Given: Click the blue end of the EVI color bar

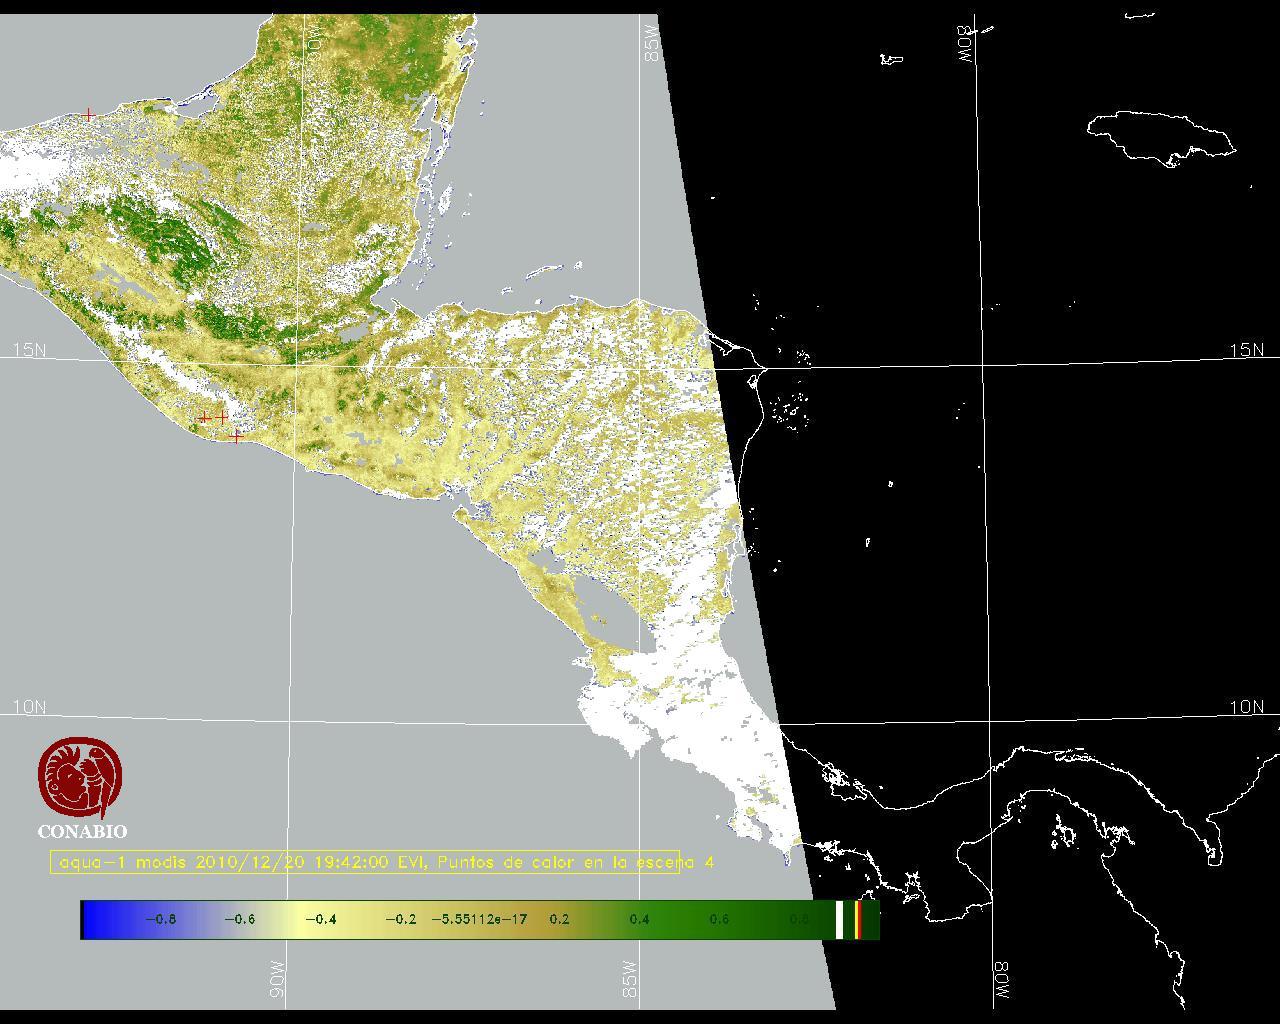Looking at the screenshot, I should 97,920.
